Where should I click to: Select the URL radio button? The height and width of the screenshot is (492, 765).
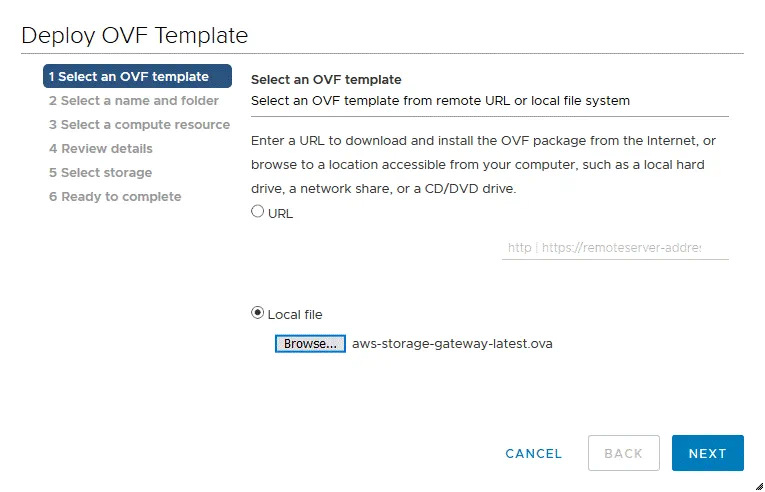click(258, 212)
